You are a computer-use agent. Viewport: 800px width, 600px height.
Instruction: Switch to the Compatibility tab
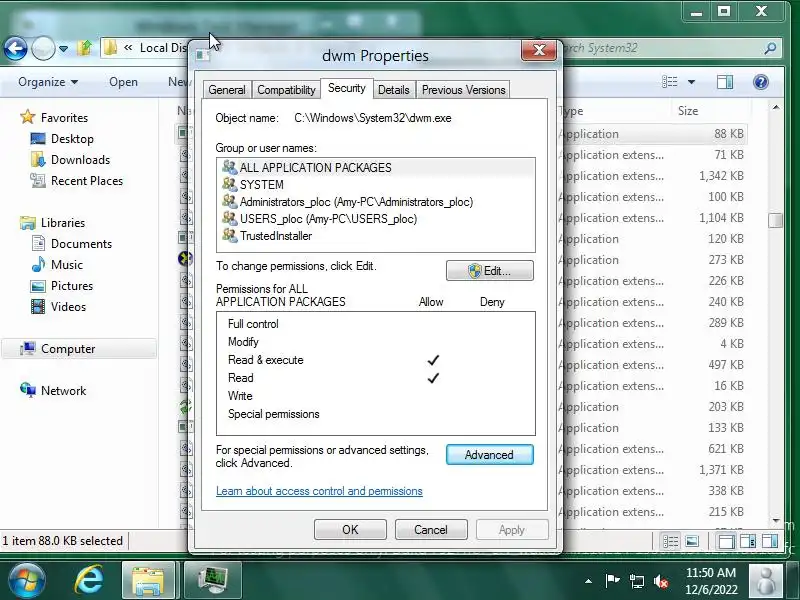click(x=286, y=90)
